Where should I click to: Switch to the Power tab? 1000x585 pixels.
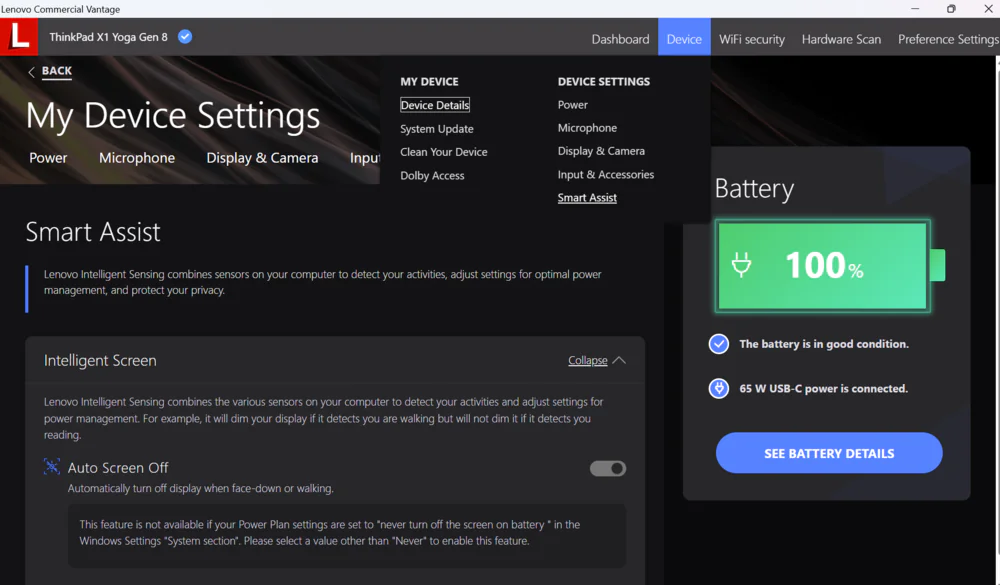[x=48, y=158]
